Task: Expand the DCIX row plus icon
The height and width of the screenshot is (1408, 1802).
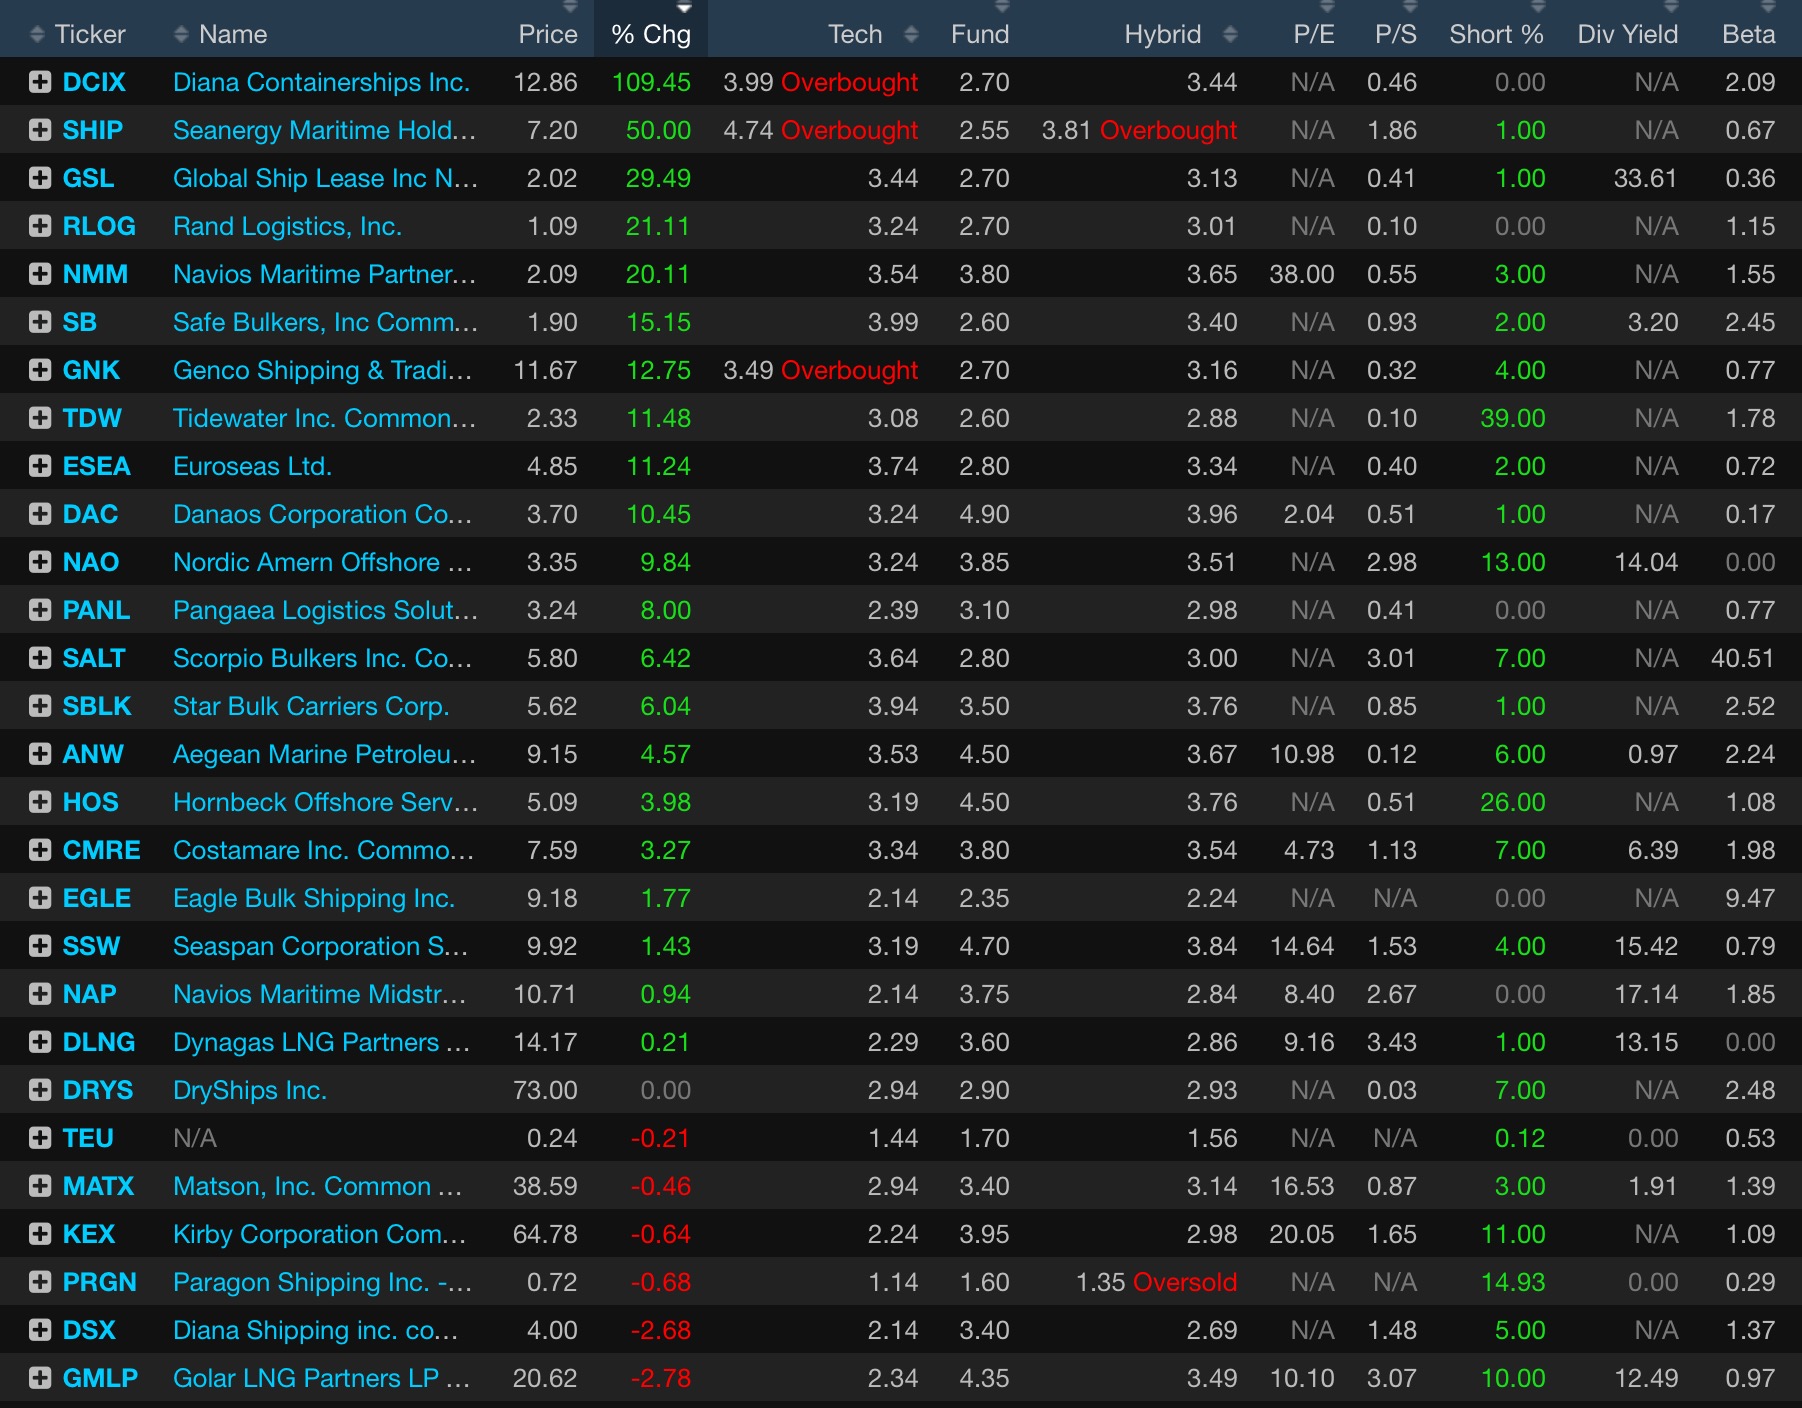Action: pyautogui.click(x=40, y=82)
